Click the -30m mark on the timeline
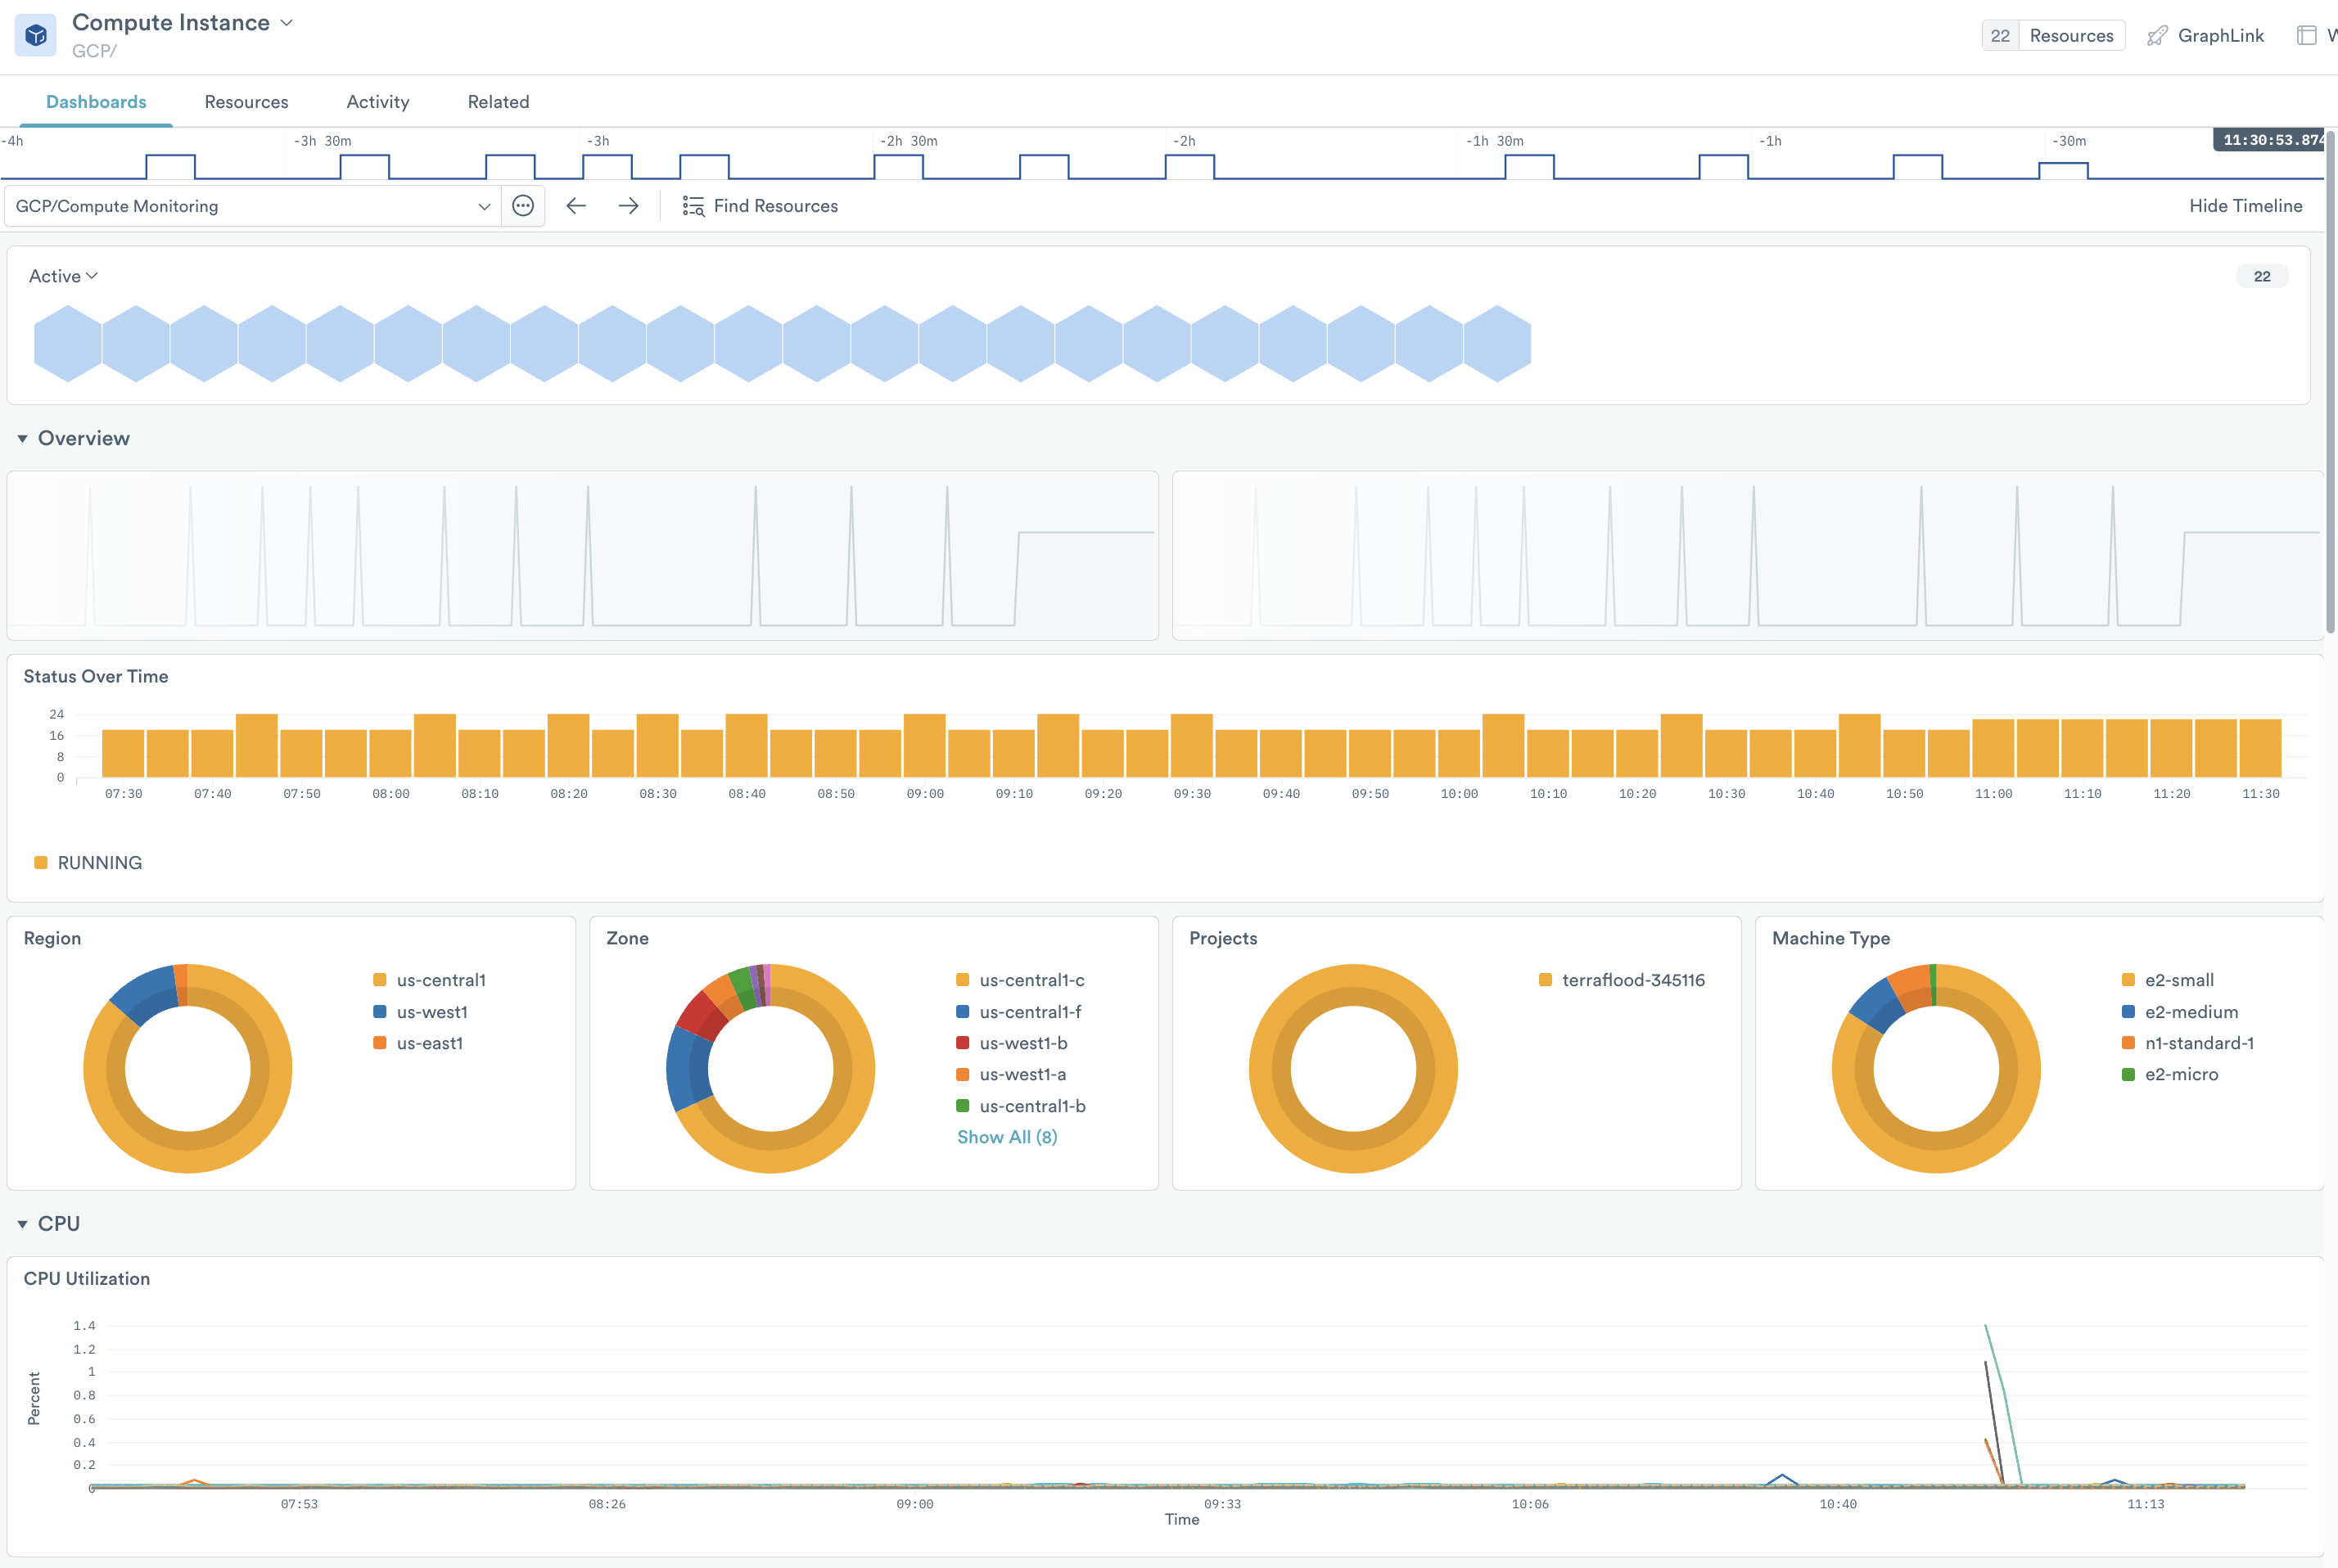 point(2068,141)
